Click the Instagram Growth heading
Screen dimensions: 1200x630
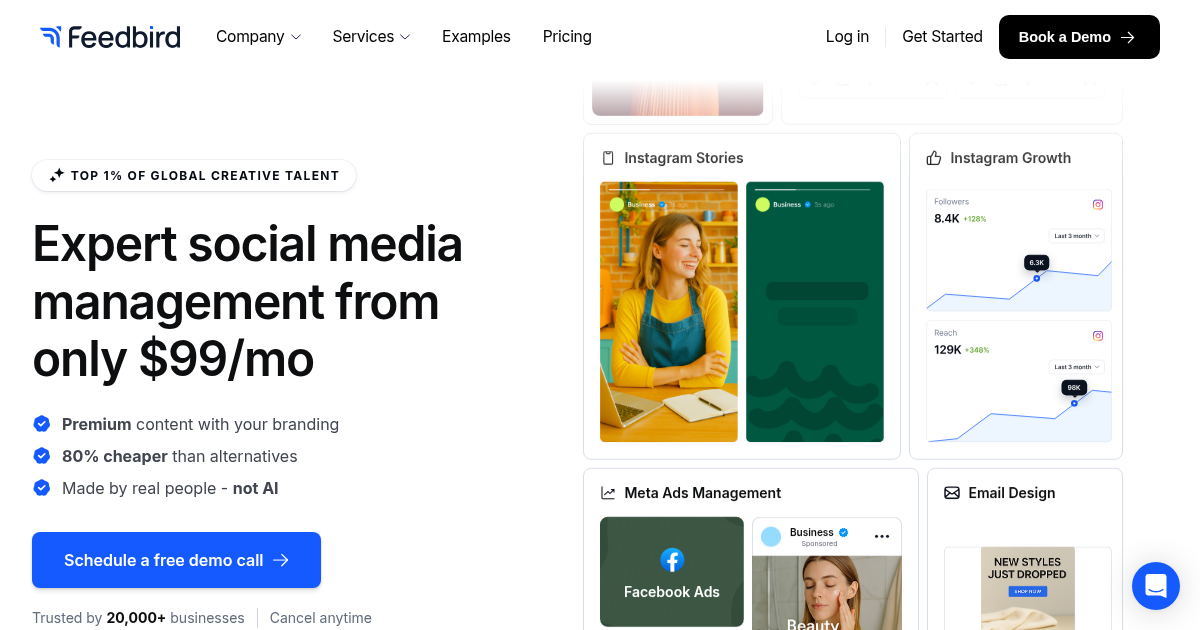[1010, 158]
